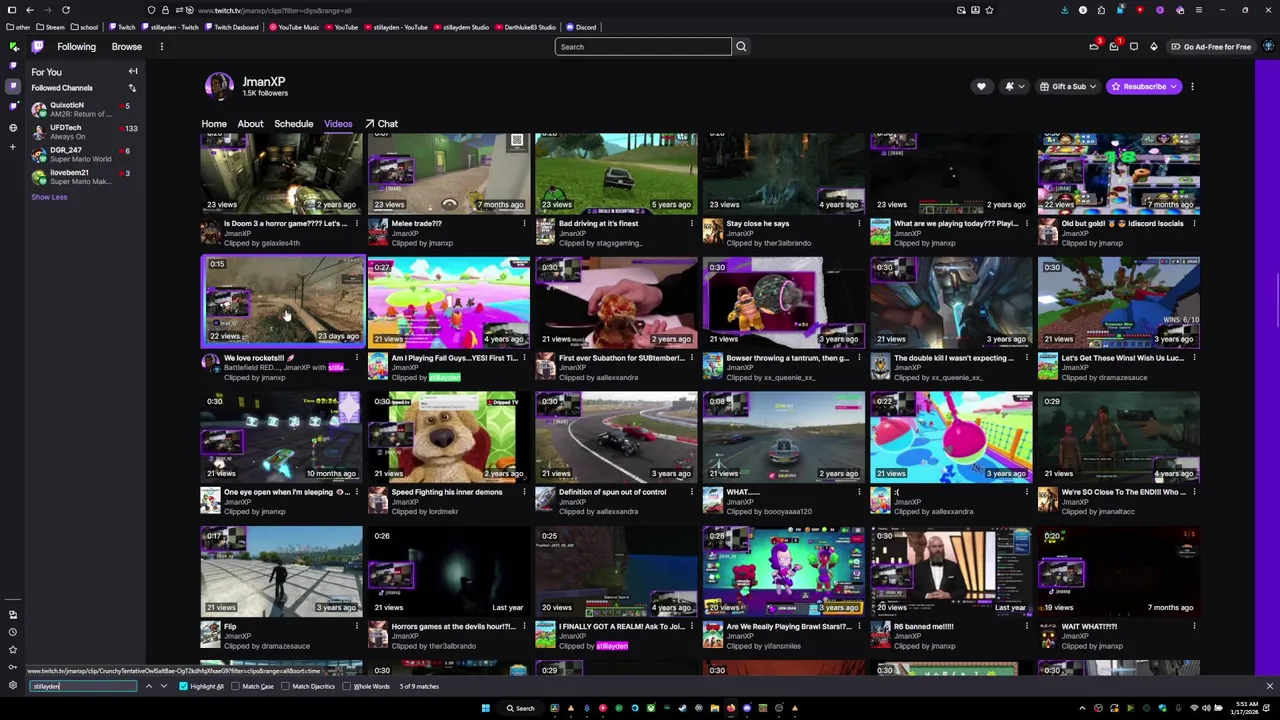Open the Chat popout arrow icon
The width and height of the screenshot is (1280, 720).
[369, 124]
